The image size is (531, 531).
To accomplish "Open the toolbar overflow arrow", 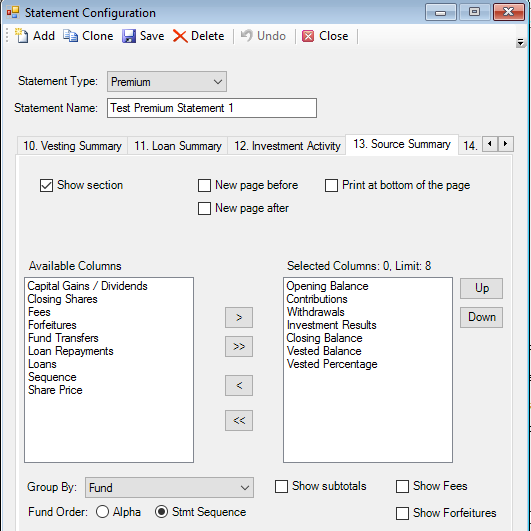I will (x=520, y=43).
